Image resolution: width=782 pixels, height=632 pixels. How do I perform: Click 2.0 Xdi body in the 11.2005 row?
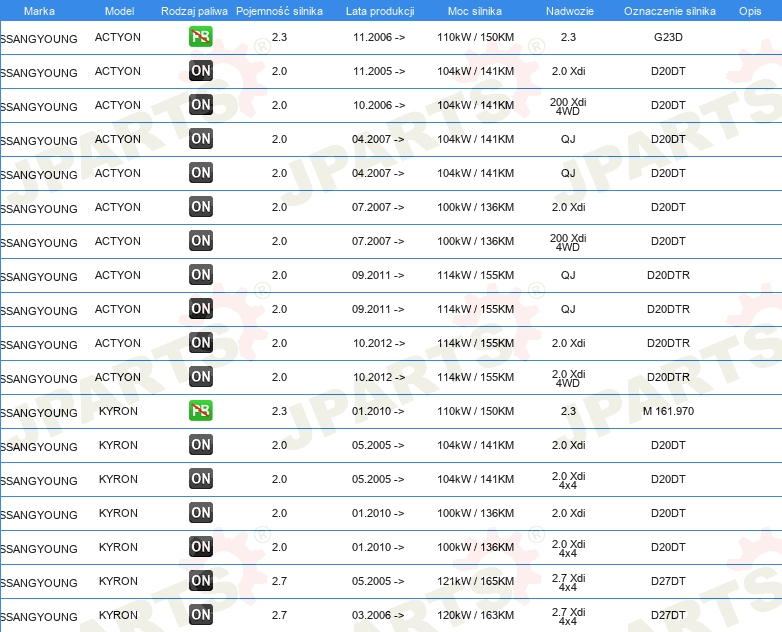(x=569, y=71)
